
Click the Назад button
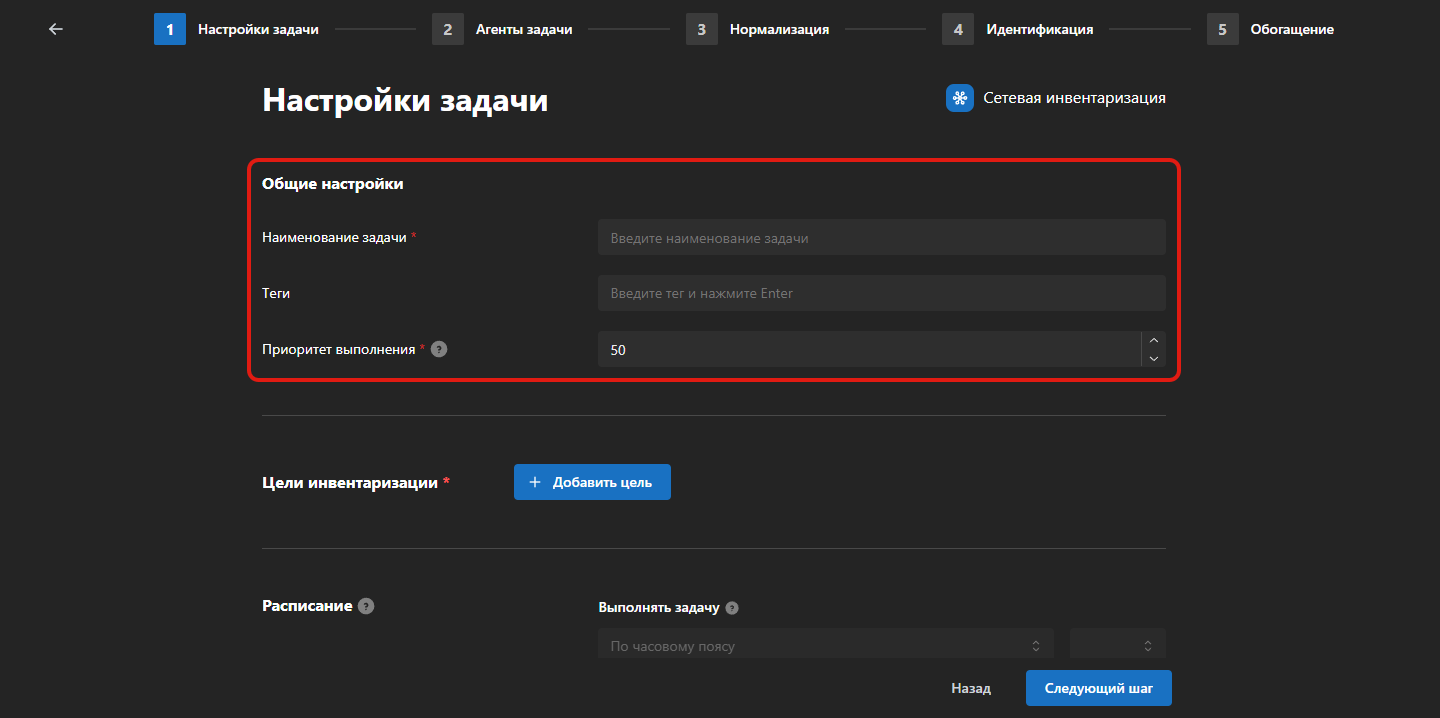click(x=971, y=688)
